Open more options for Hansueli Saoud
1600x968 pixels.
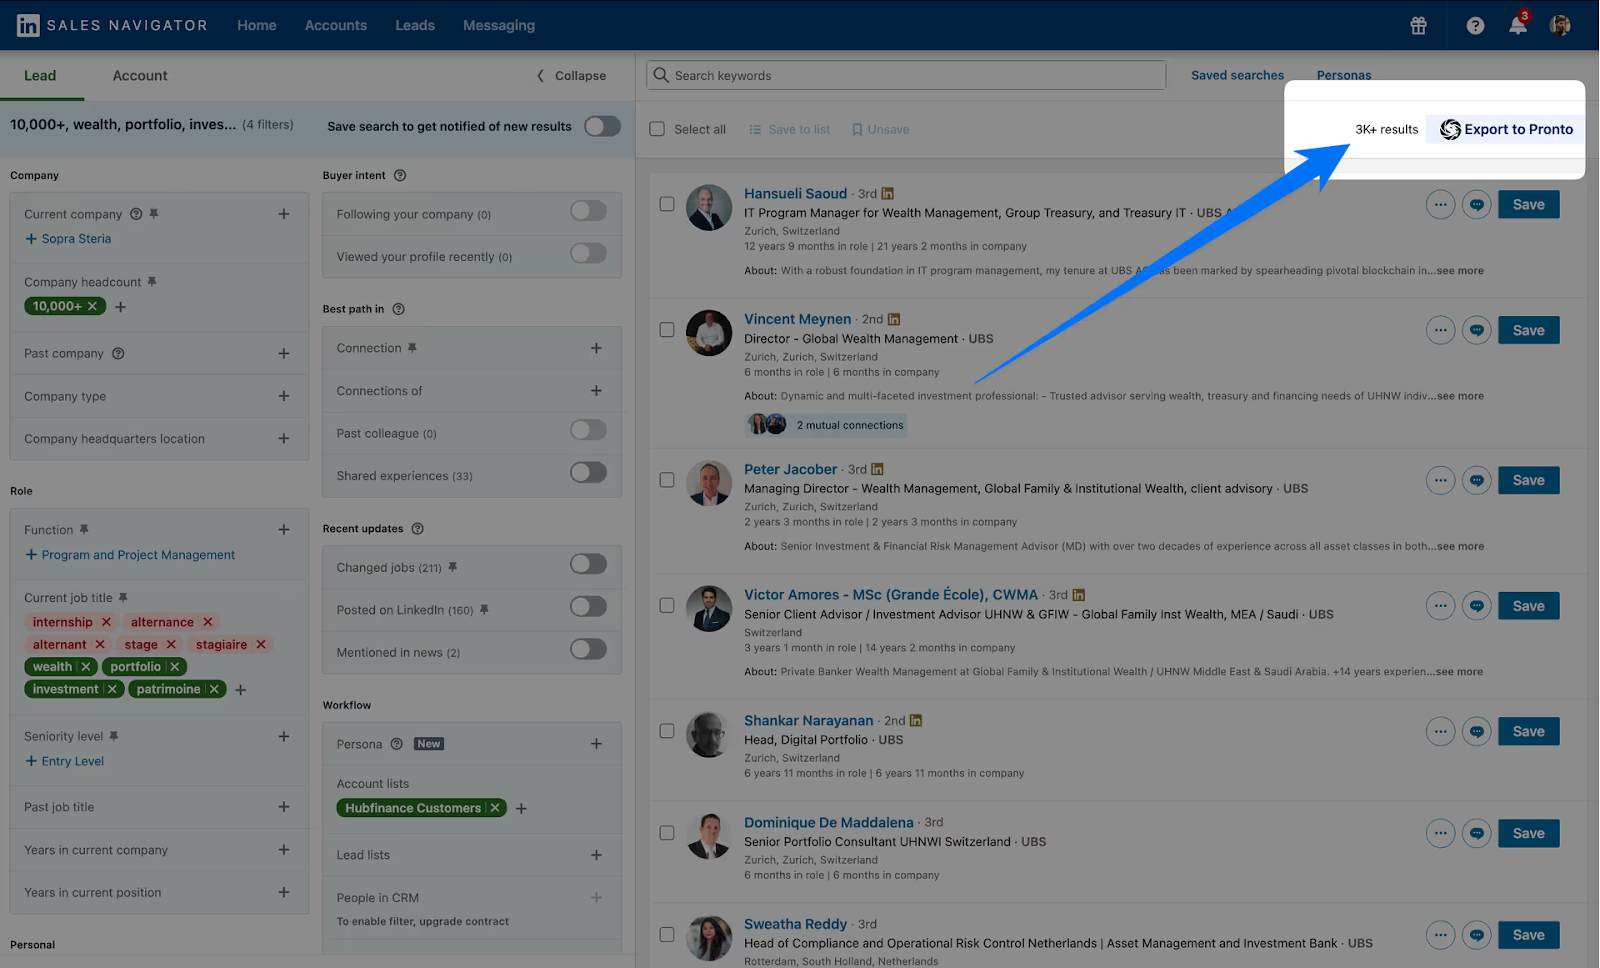pyautogui.click(x=1440, y=205)
